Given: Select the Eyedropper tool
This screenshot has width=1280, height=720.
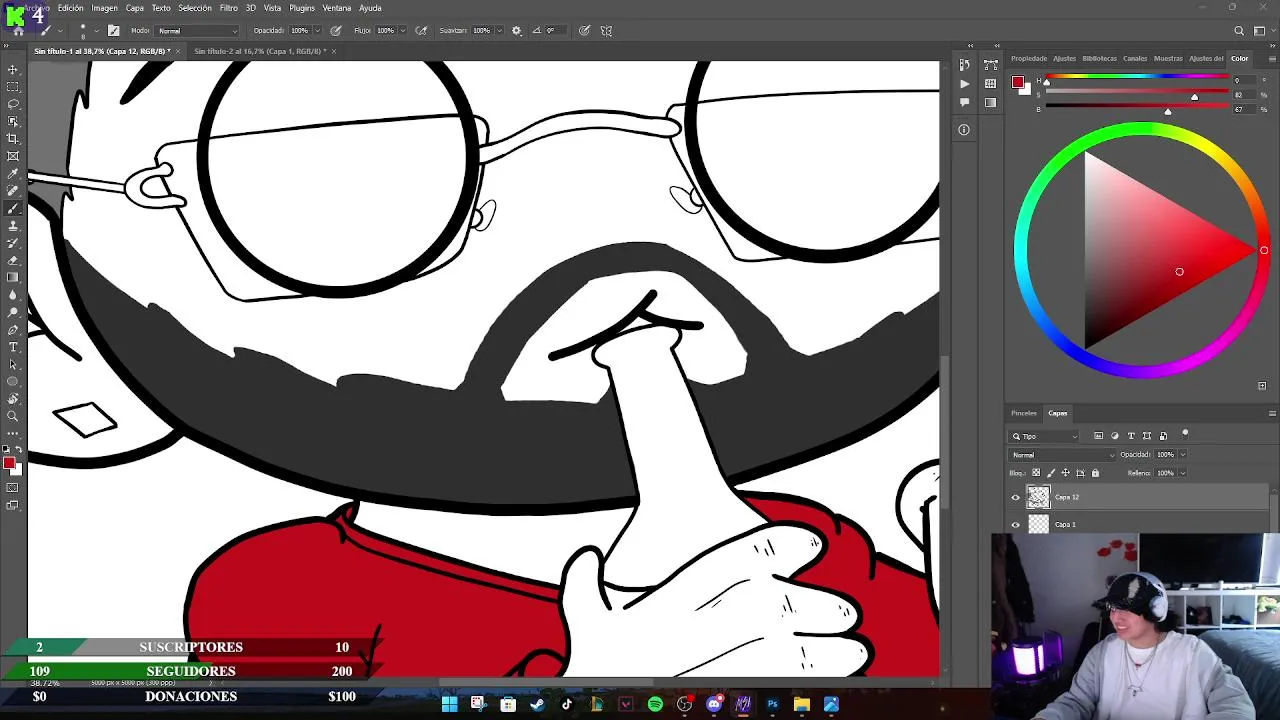Looking at the screenshot, I should tap(13, 174).
